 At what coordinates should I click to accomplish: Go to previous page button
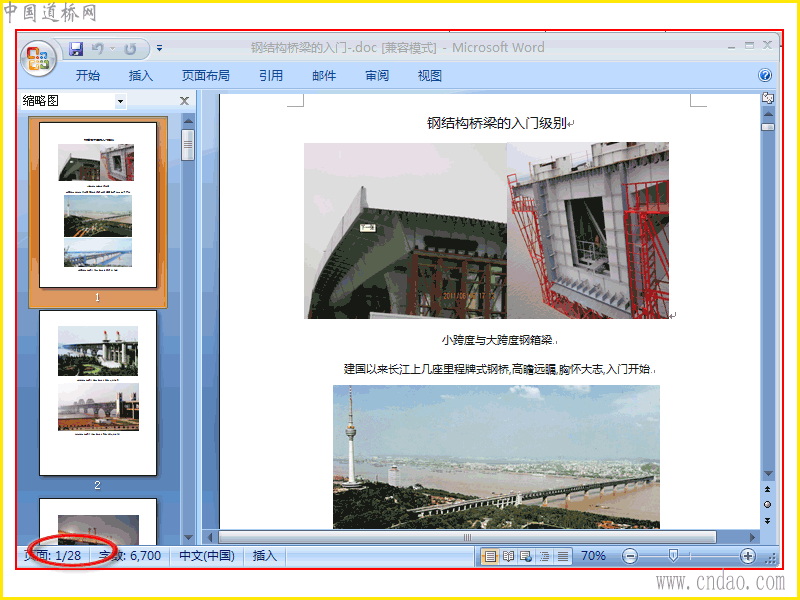767,489
